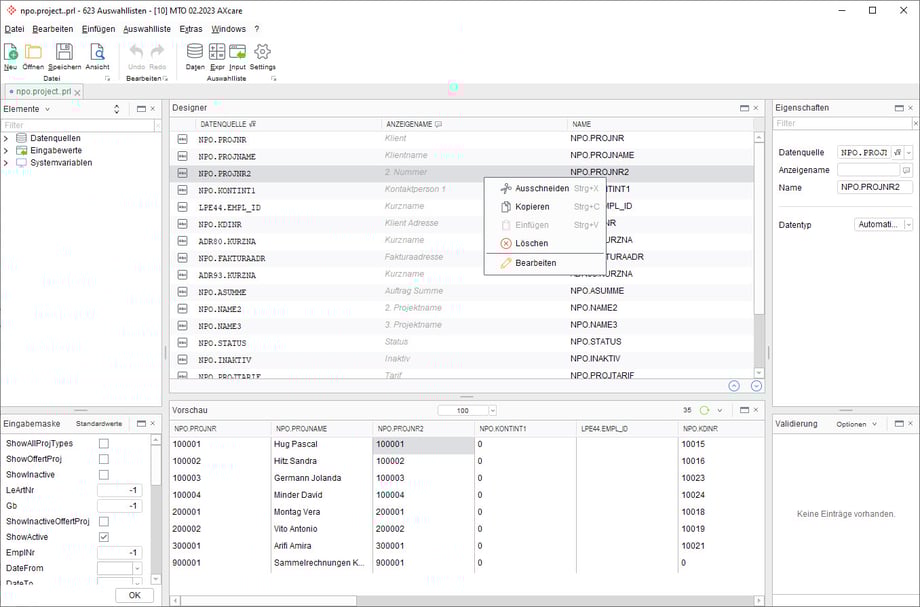
Task: Click the OK button in Eingabemaske
Action: [134, 595]
